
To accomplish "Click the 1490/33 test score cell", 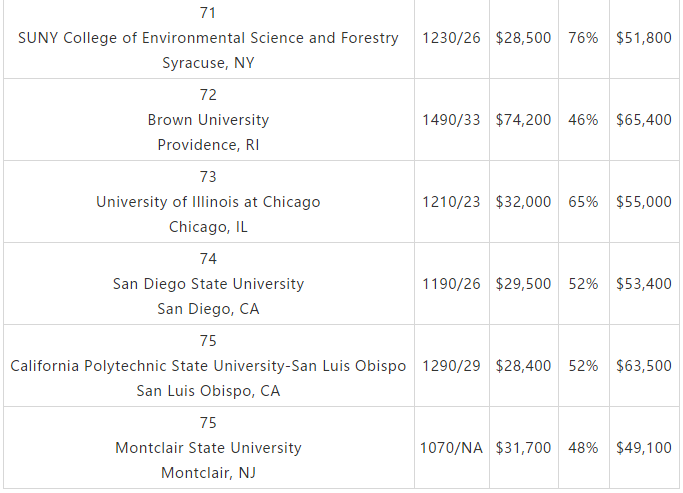I will [451, 120].
